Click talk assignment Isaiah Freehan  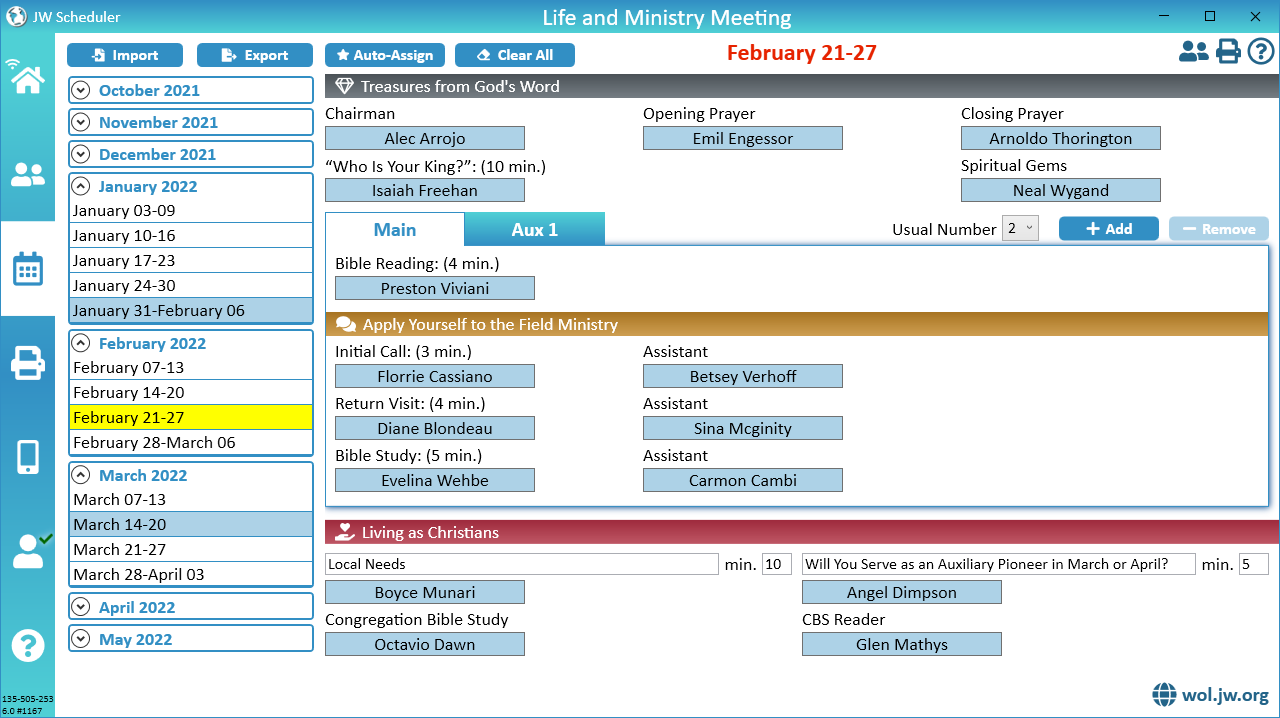click(x=425, y=191)
